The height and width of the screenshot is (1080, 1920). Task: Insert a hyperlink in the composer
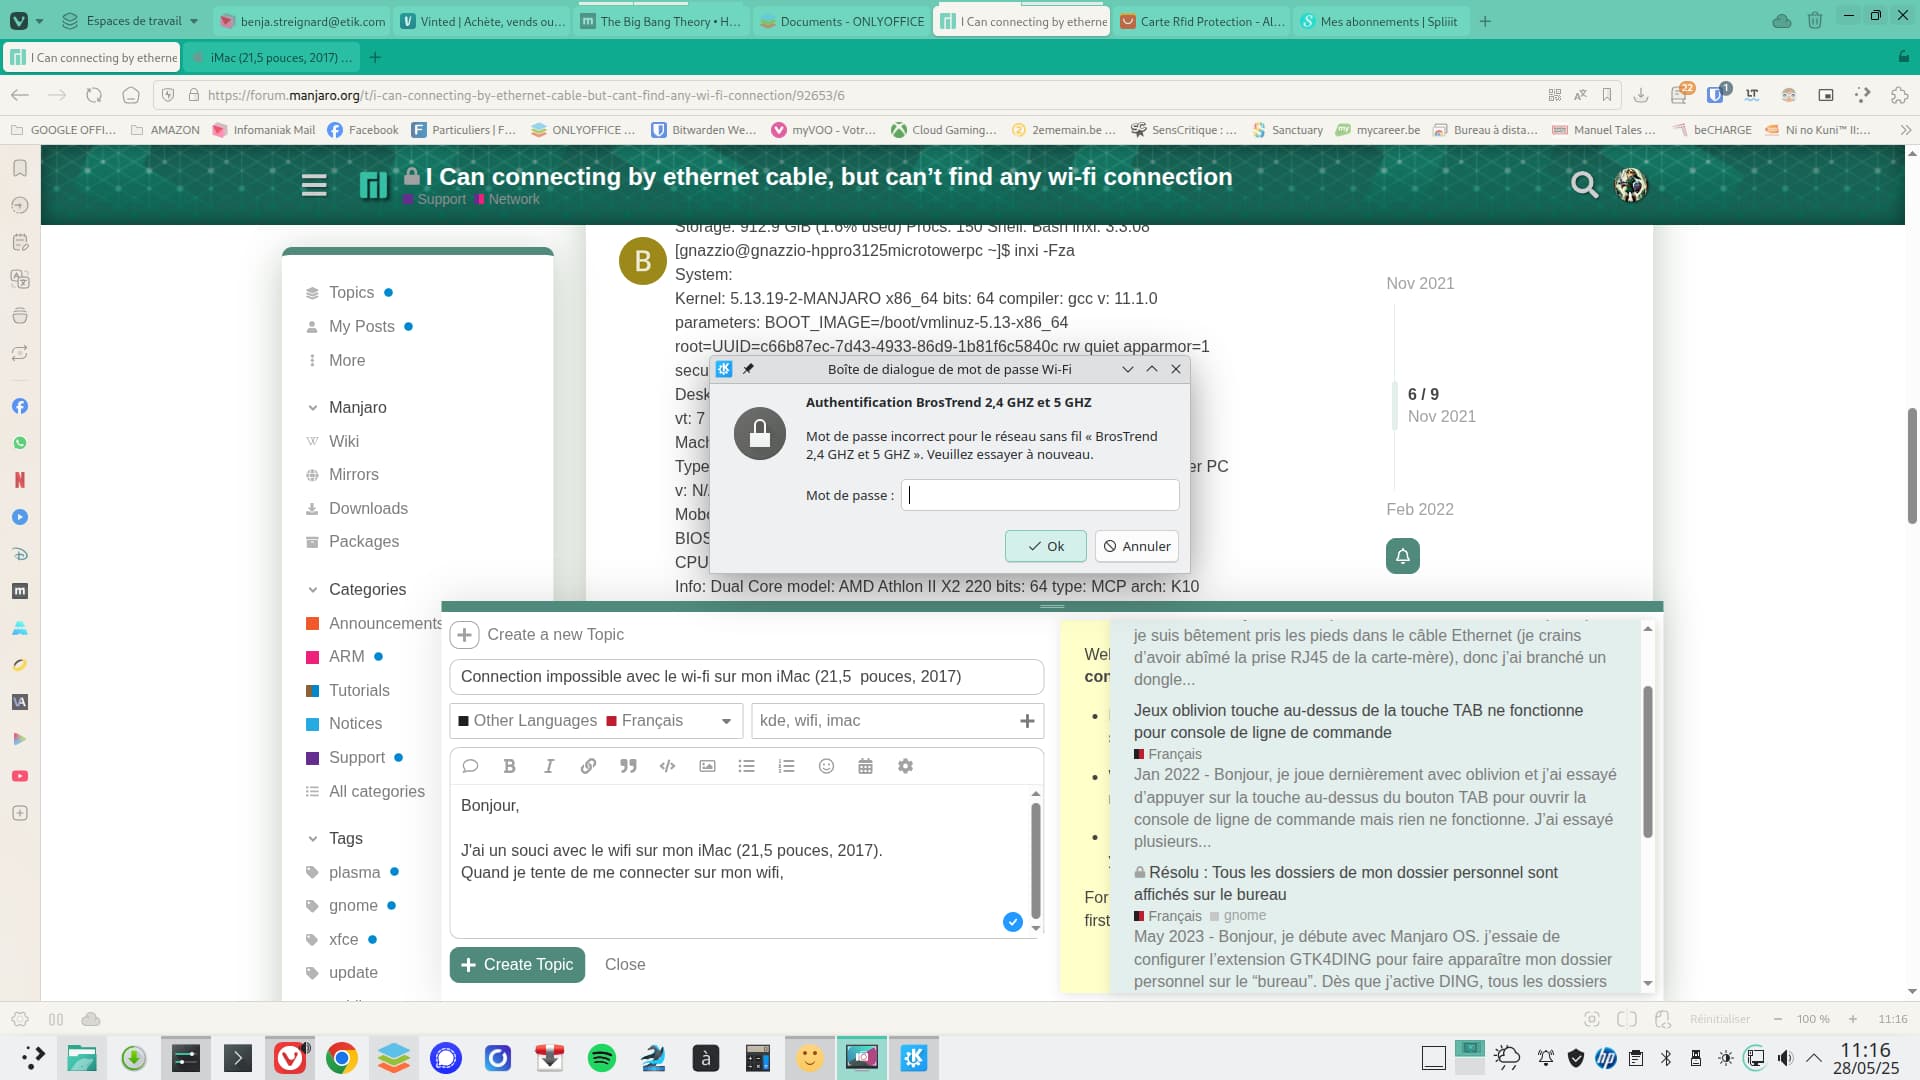point(588,766)
